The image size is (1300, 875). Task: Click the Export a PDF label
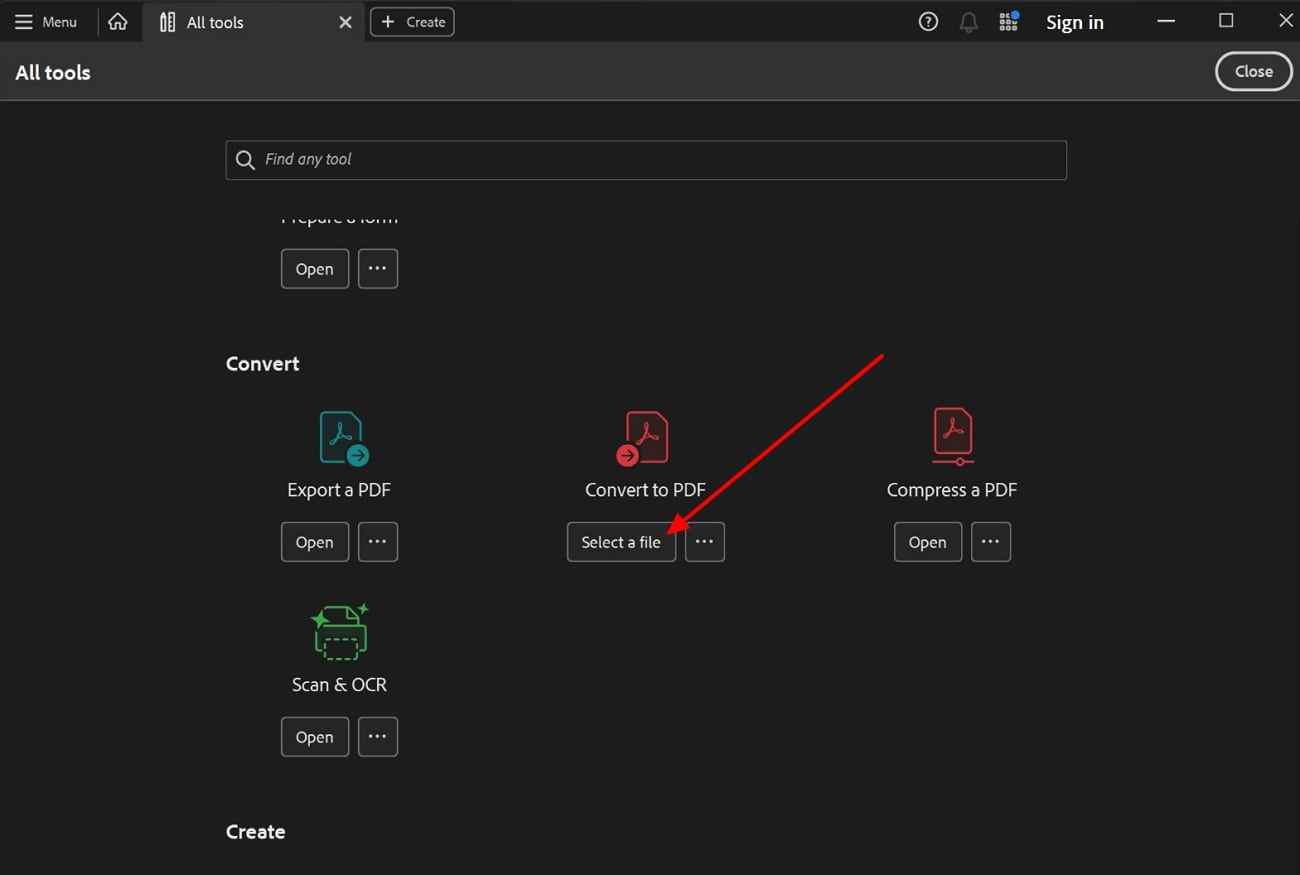click(339, 490)
